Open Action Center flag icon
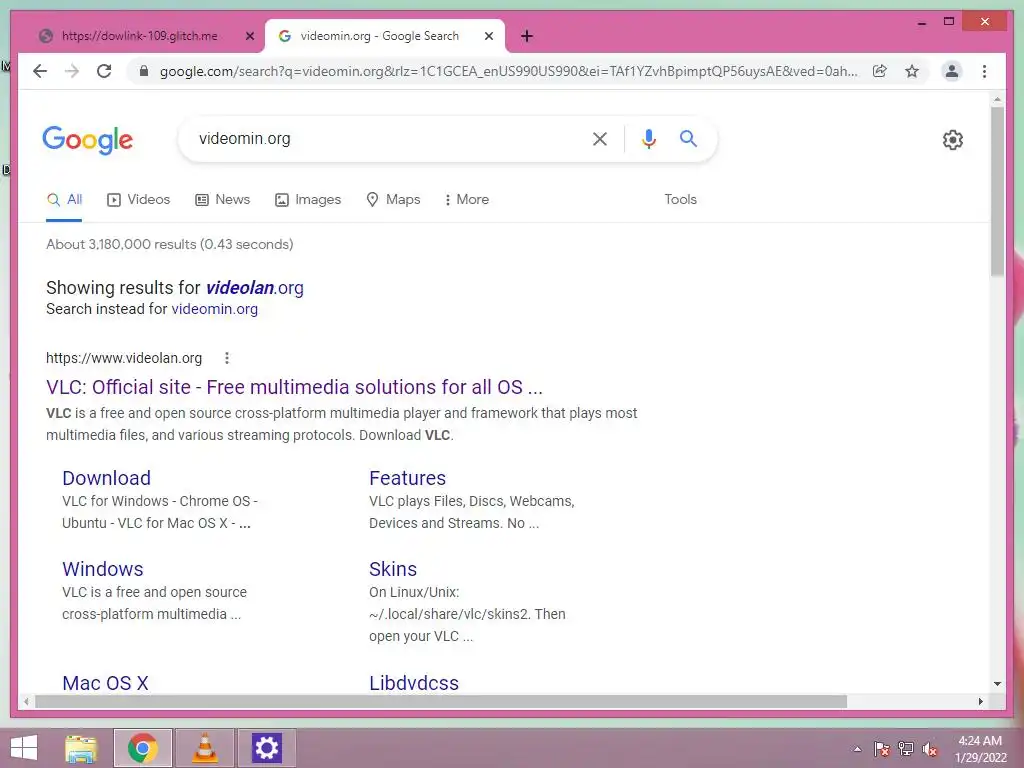 (x=881, y=749)
